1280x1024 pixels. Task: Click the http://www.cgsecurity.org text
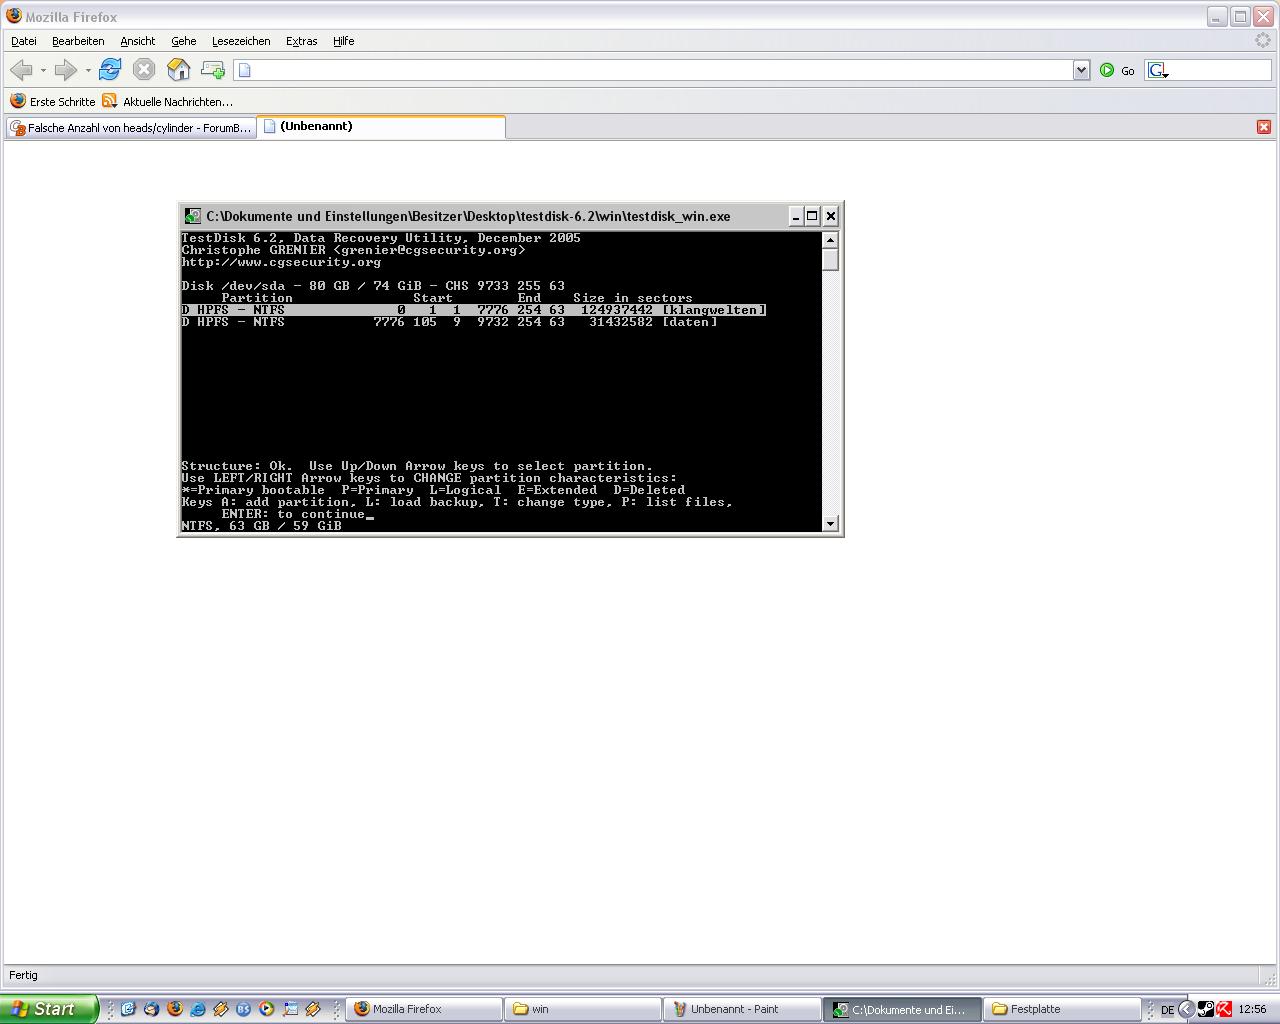pyautogui.click(x=281, y=262)
